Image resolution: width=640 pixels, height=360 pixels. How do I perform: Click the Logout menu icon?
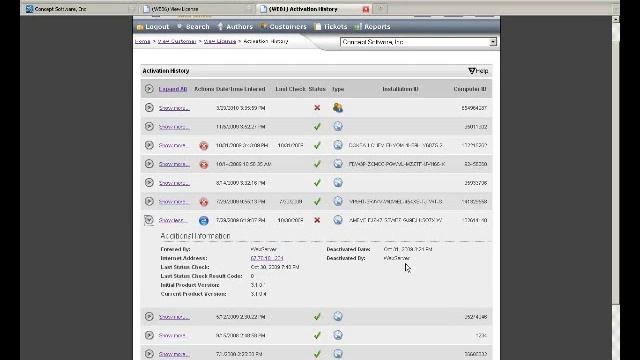140,27
